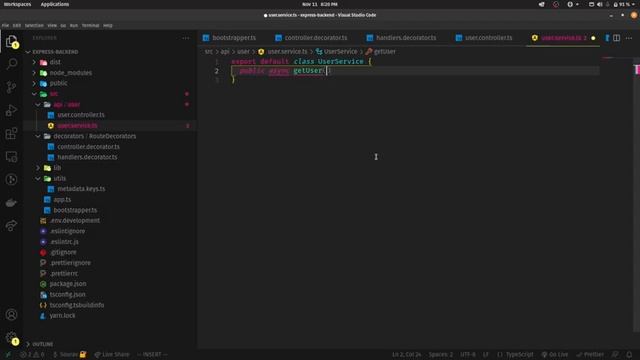Click the feedback icon in the status bar
640x360 pixels.
click(615, 355)
